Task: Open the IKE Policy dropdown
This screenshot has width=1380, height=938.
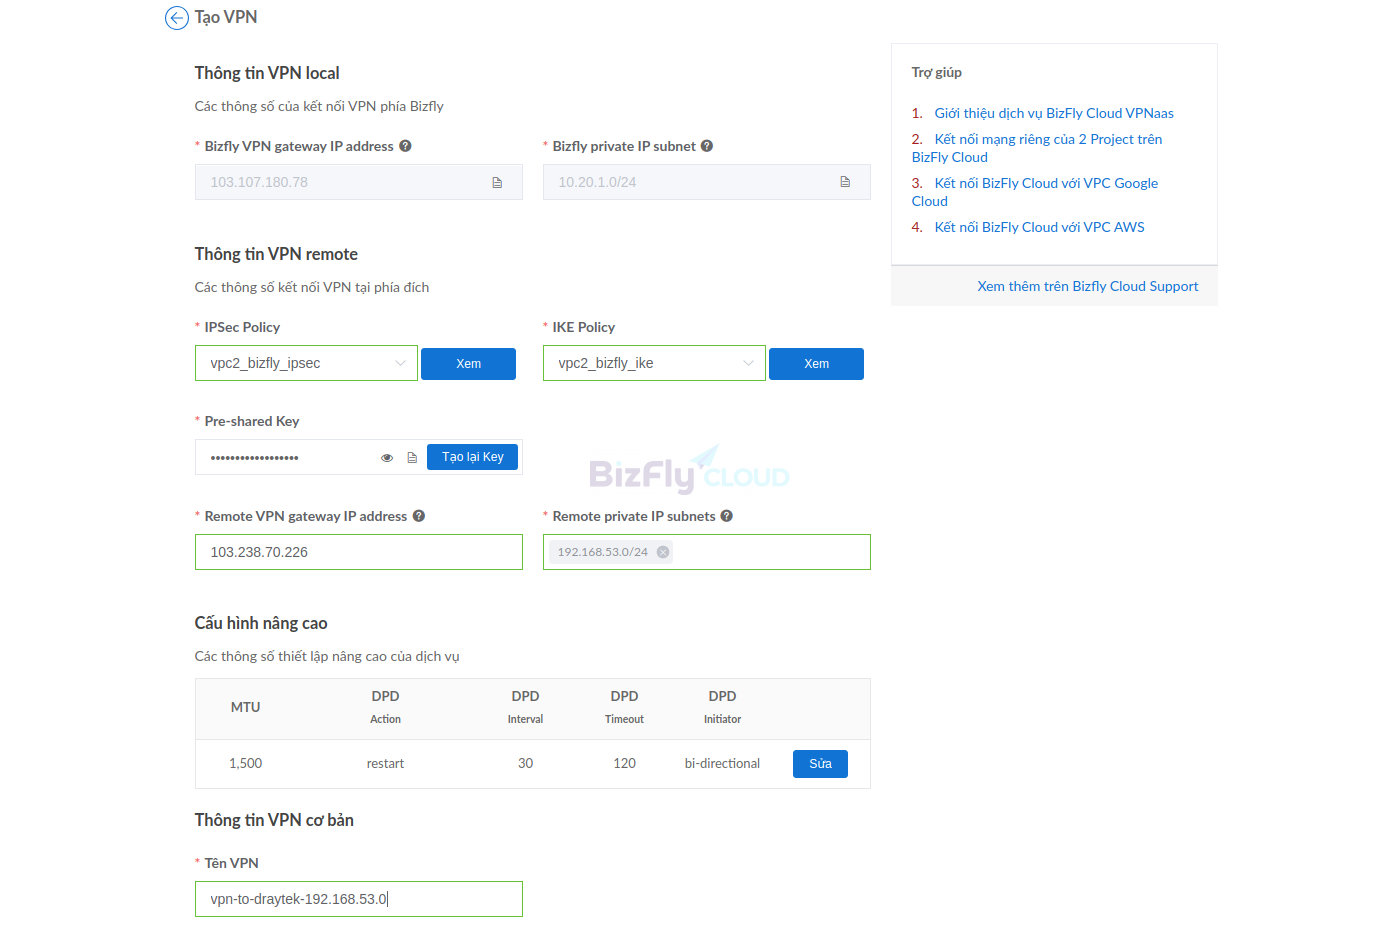Action: (654, 363)
